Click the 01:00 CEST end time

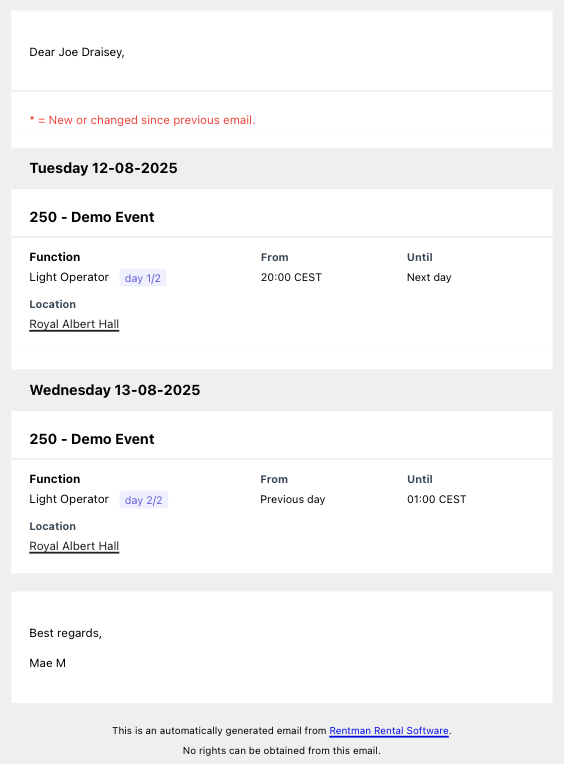pyautogui.click(x=436, y=499)
